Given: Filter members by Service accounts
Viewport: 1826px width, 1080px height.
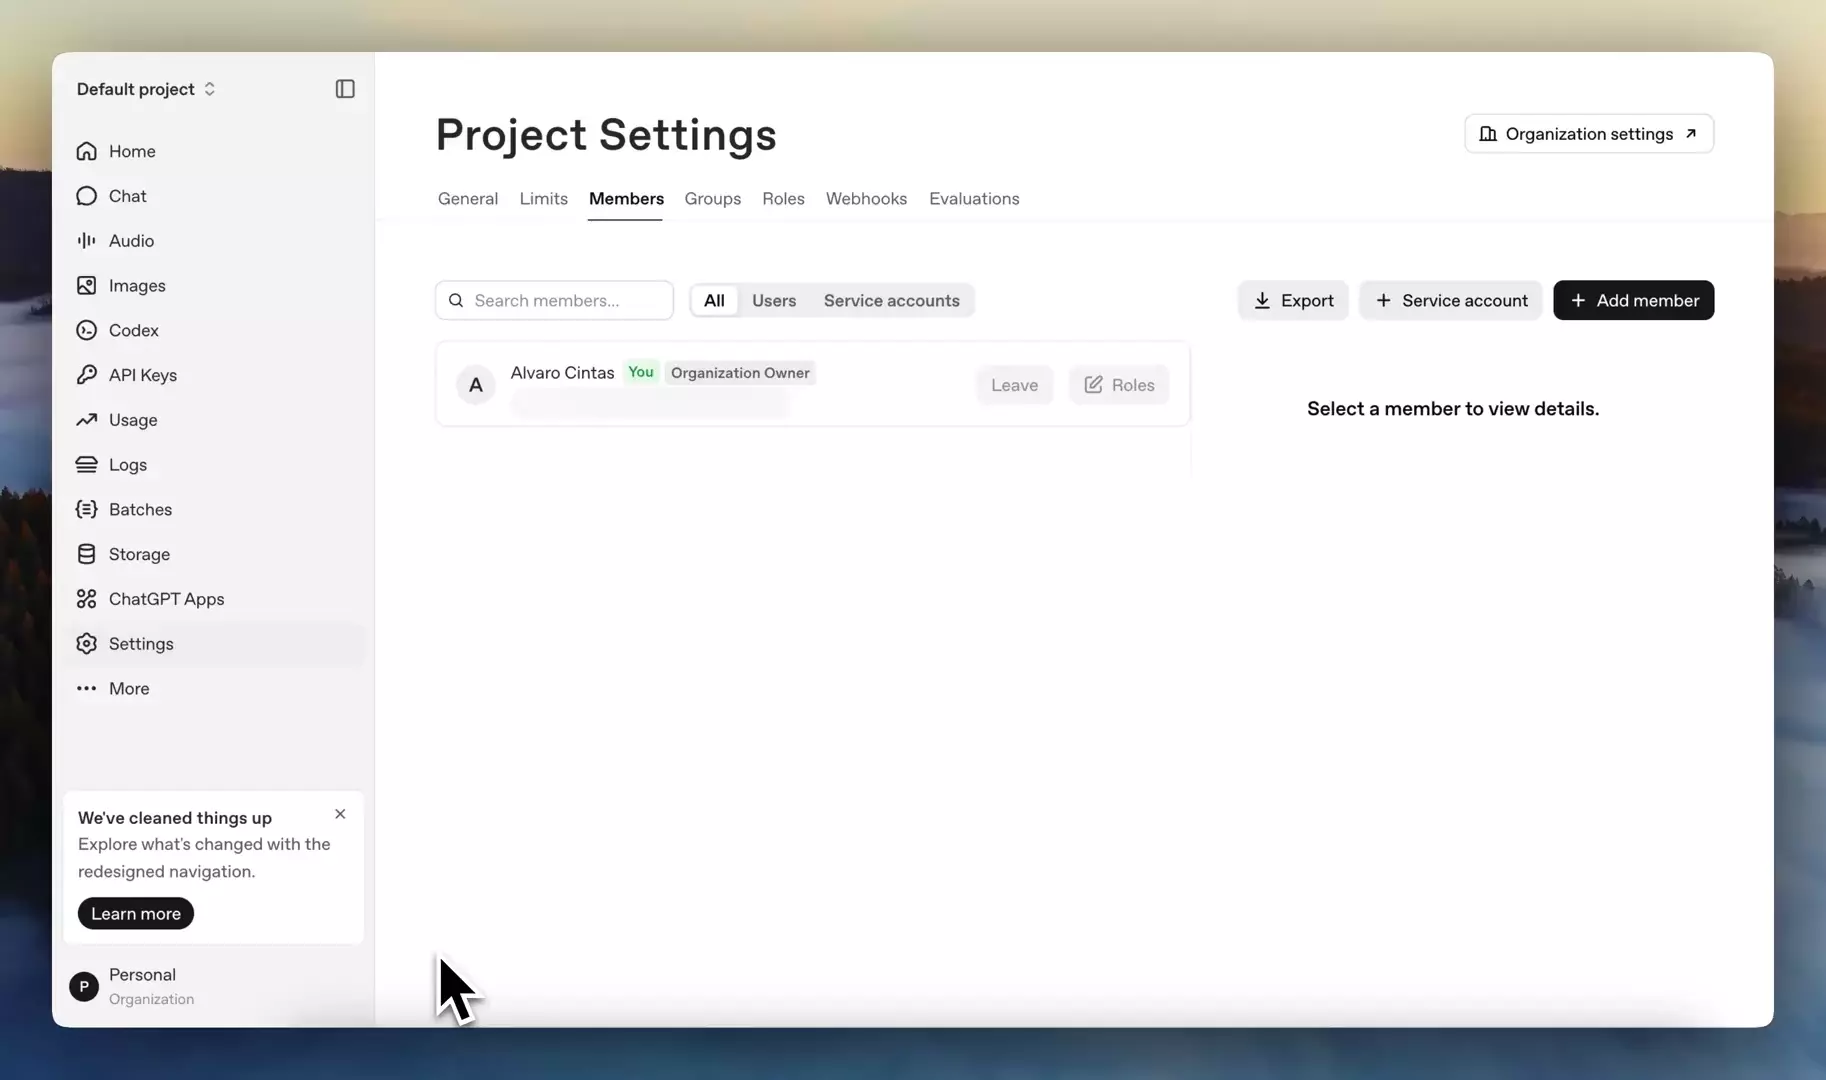Looking at the screenshot, I should click(x=891, y=300).
